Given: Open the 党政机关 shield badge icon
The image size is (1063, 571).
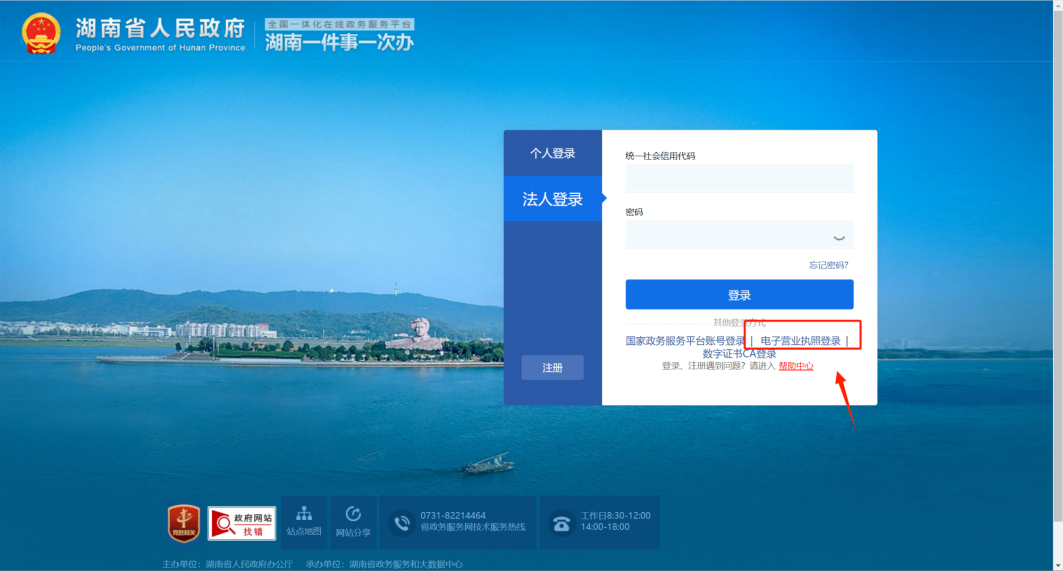Looking at the screenshot, I should (184, 523).
